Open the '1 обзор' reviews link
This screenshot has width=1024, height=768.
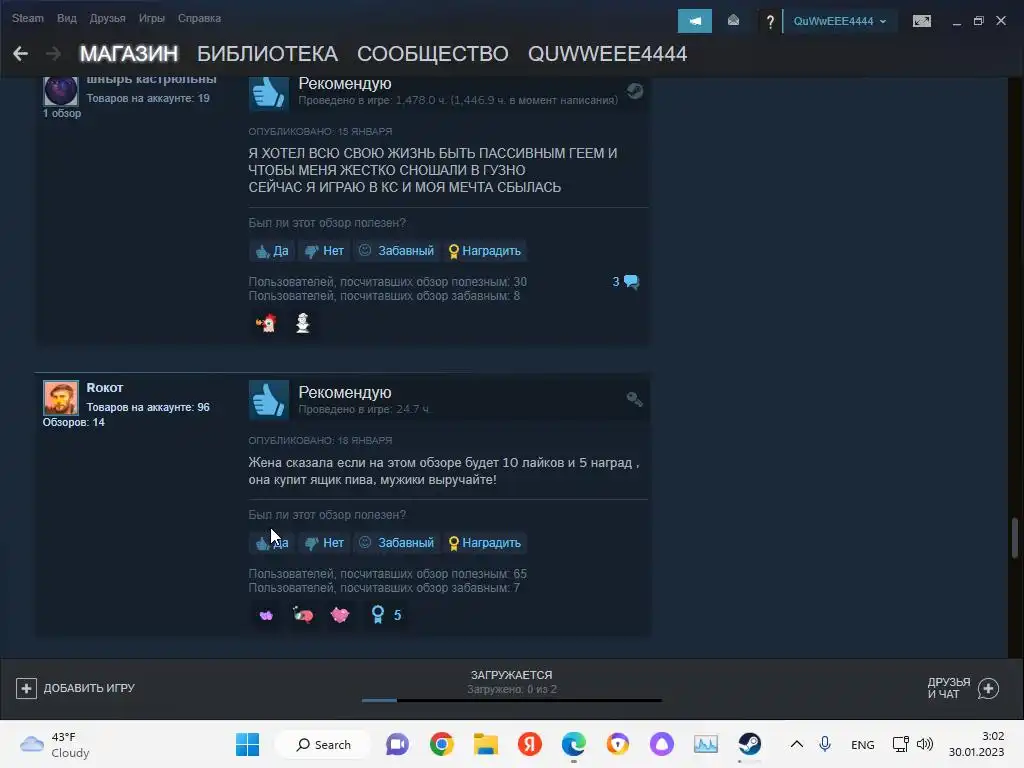point(62,113)
